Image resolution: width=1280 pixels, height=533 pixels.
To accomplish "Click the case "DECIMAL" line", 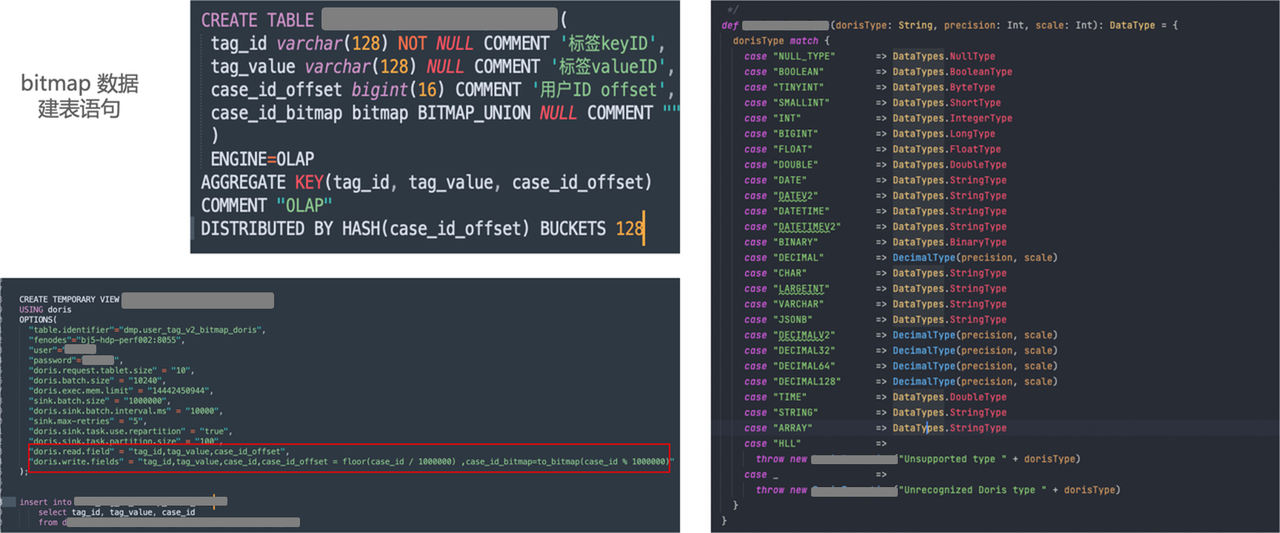I will pyautogui.click(x=900, y=258).
